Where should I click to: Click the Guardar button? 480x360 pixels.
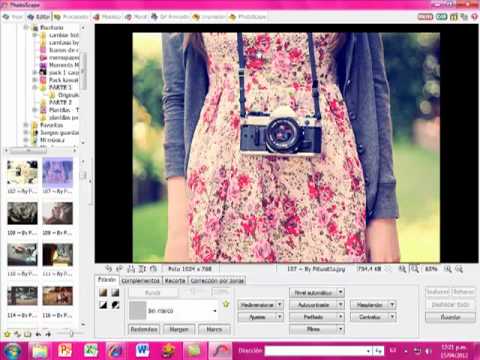click(x=450, y=317)
